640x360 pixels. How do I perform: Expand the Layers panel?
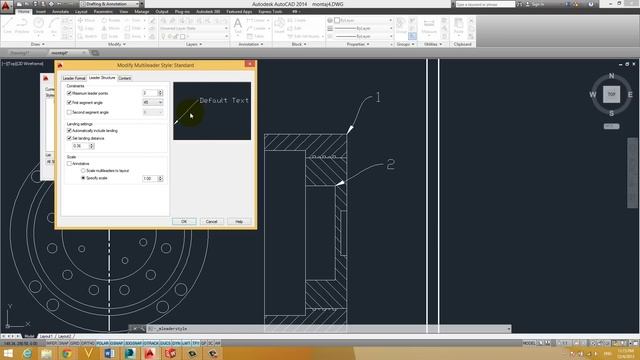point(194,44)
